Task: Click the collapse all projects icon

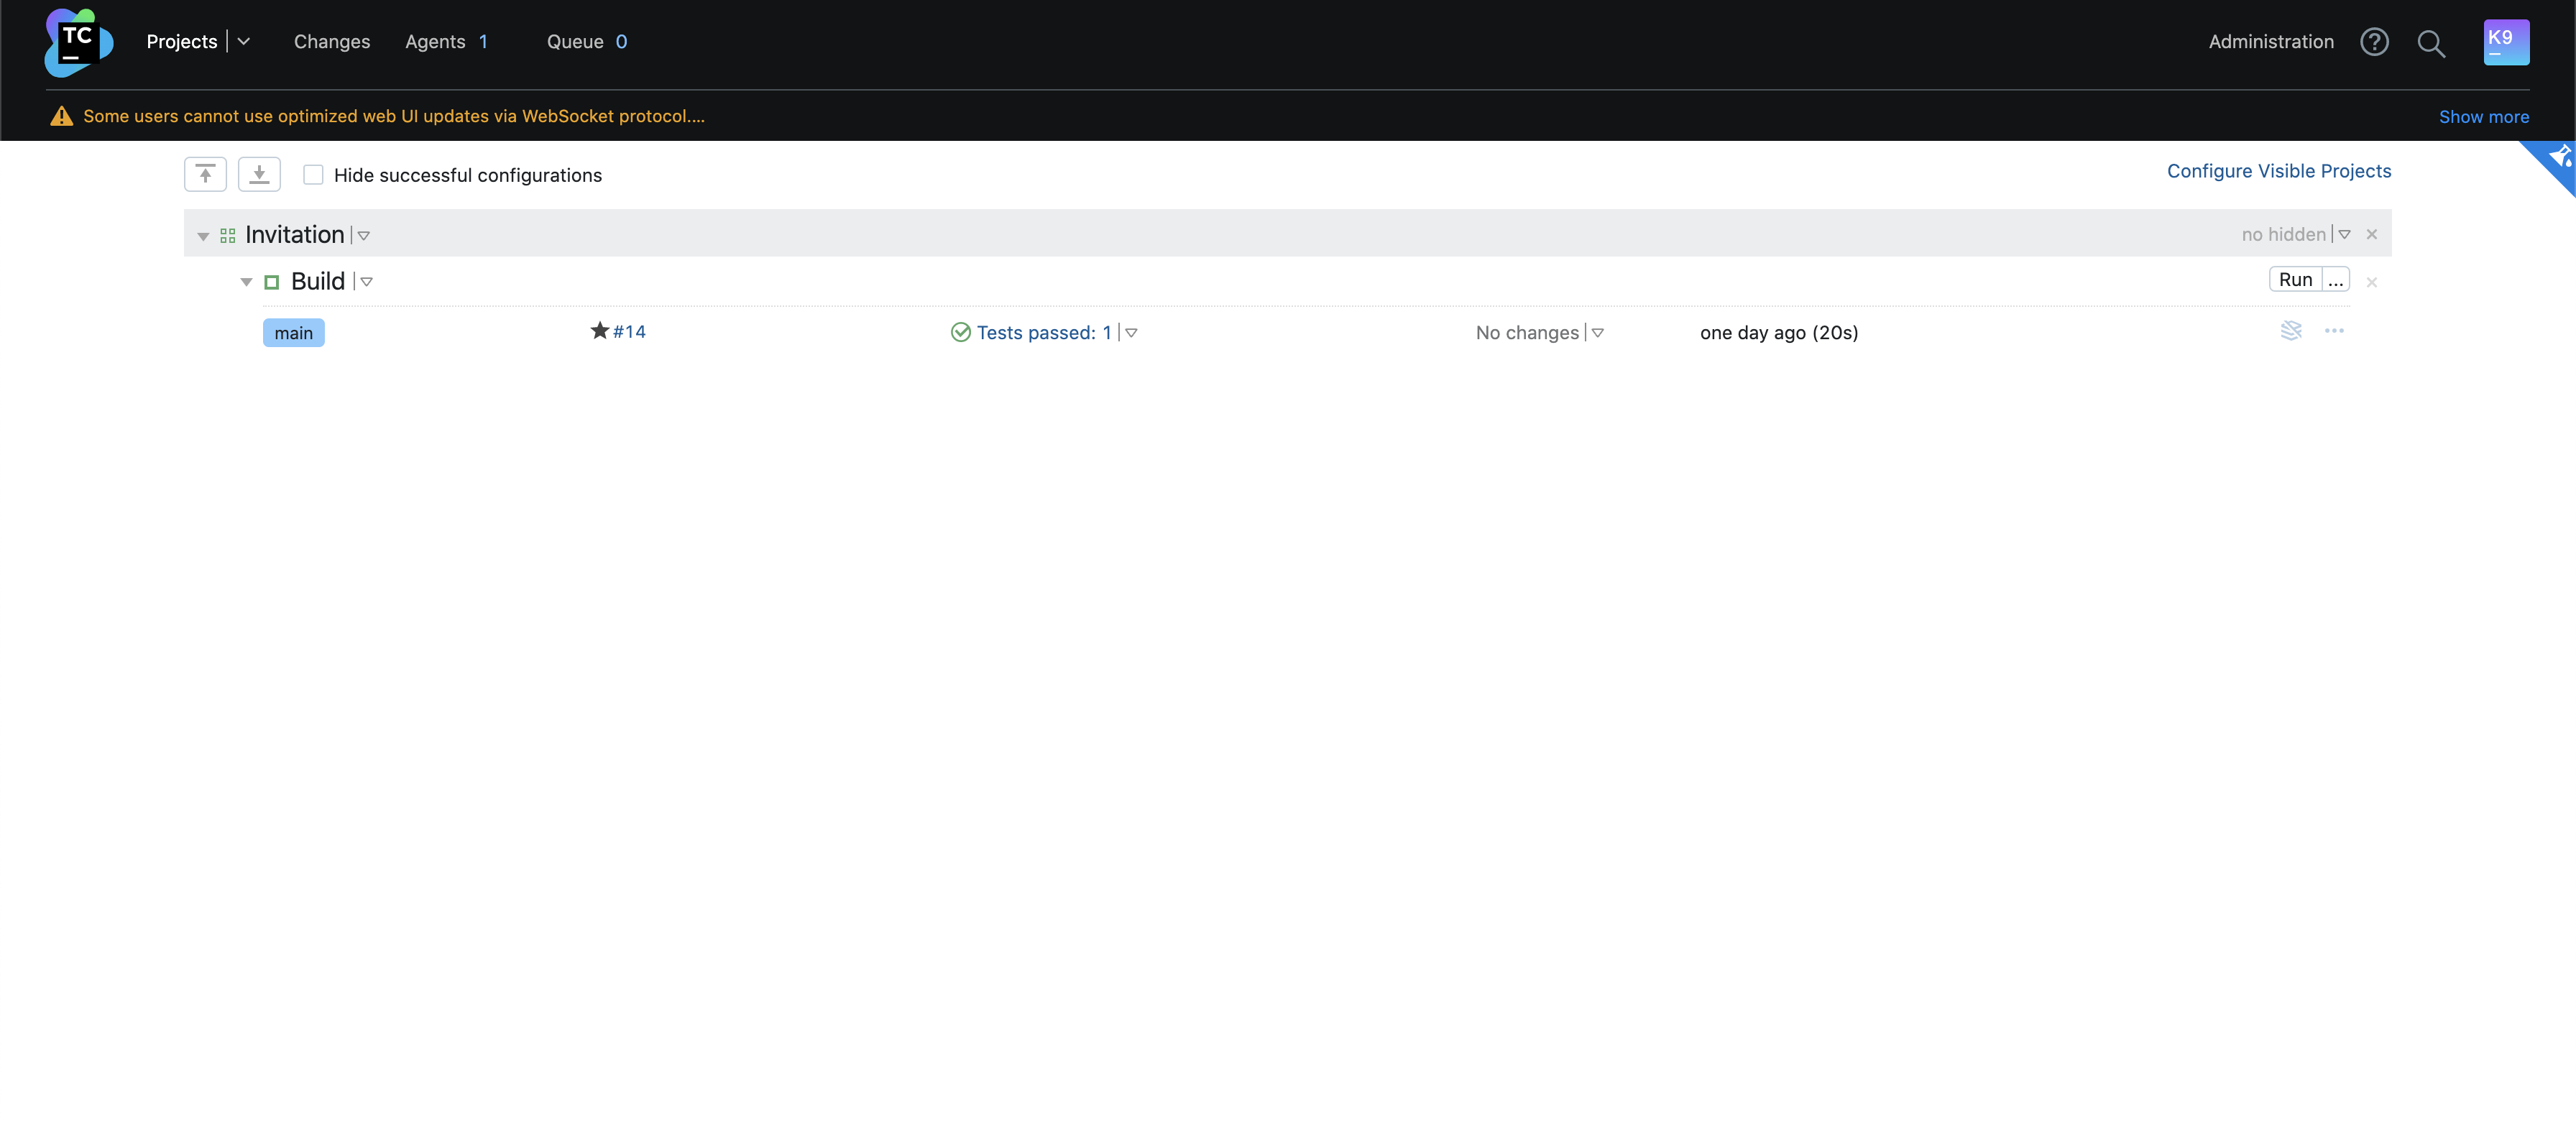Action: (x=205, y=174)
